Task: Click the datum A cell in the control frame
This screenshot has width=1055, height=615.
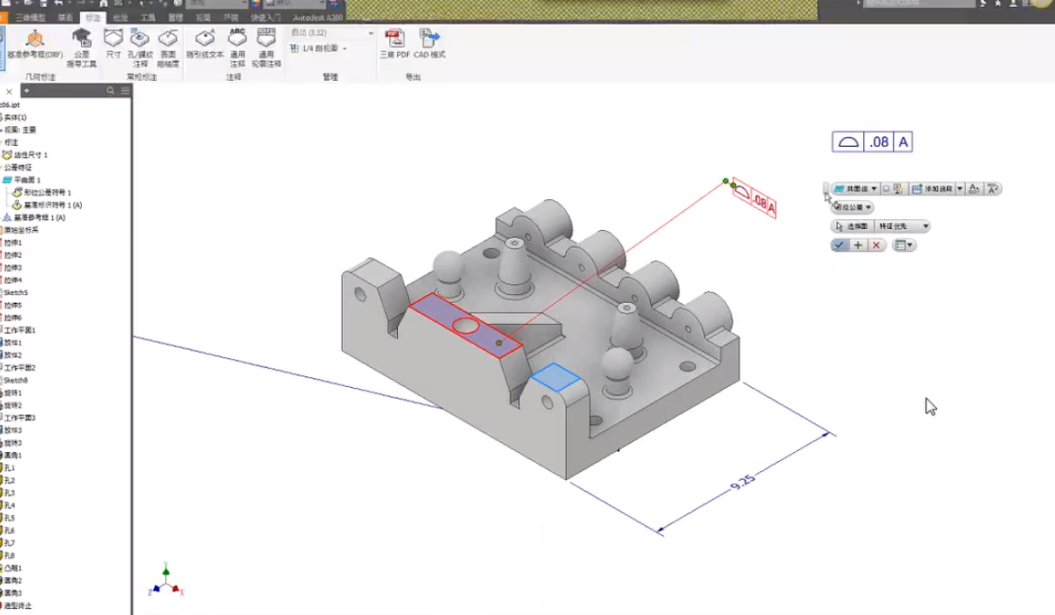Action: click(903, 142)
